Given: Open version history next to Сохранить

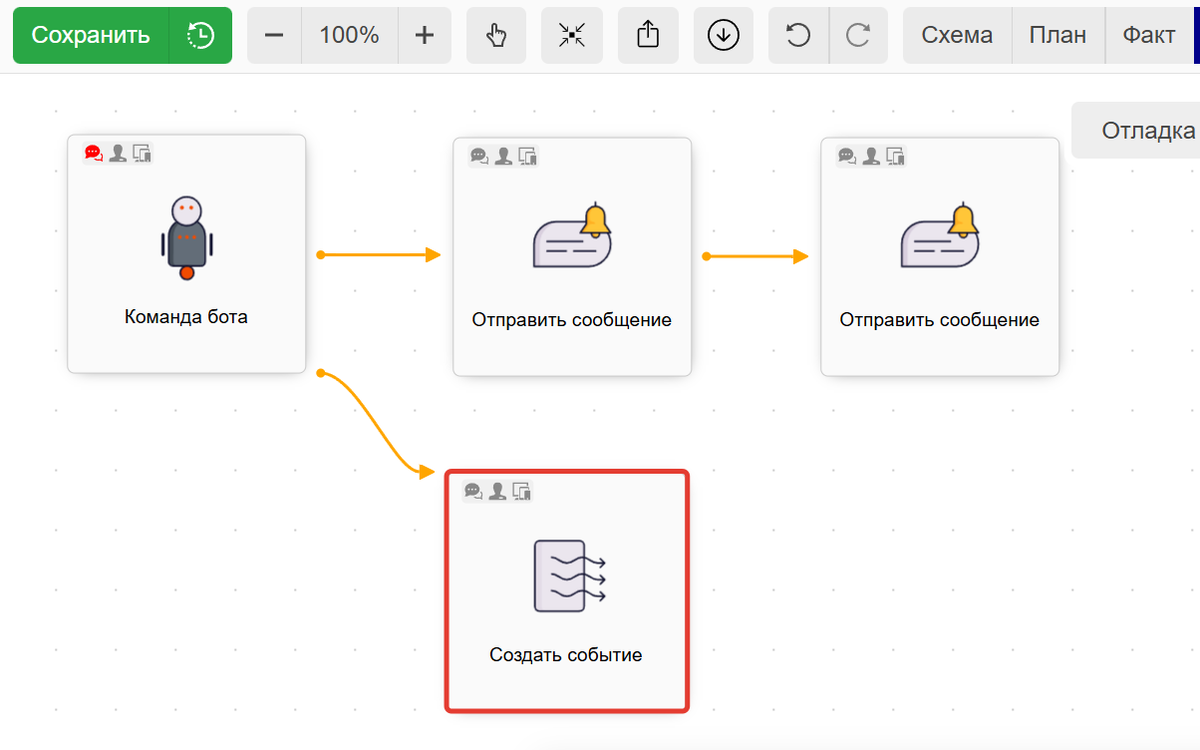Looking at the screenshot, I should (201, 35).
